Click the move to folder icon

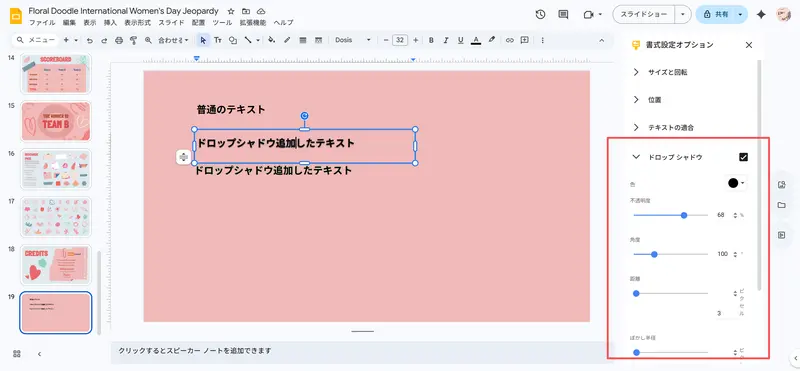[x=246, y=11]
